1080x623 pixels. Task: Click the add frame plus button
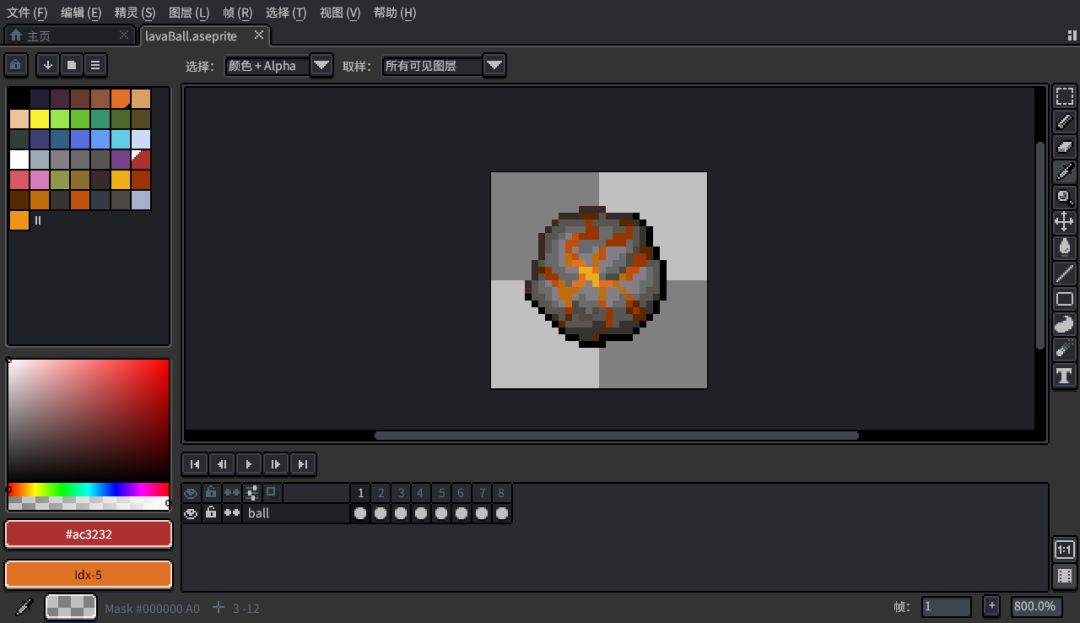(991, 606)
